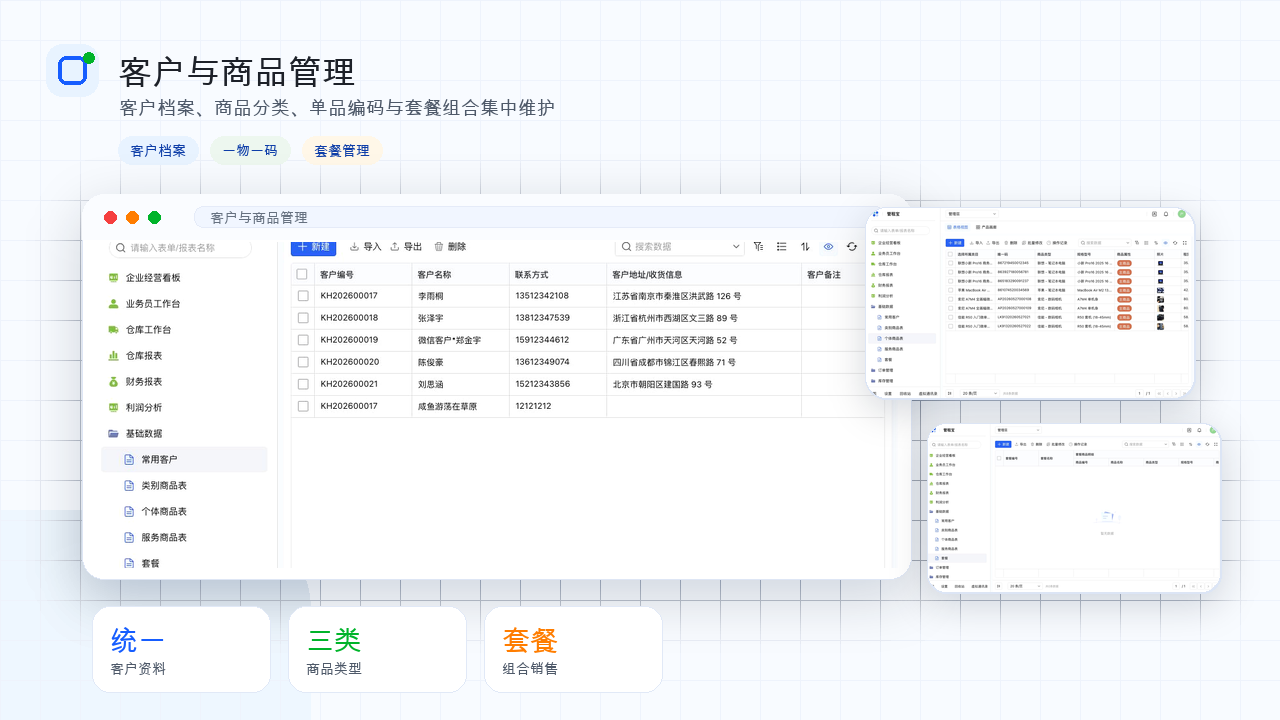Click the bell icon in the upper right window

pyautogui.click(x=1166, y=214)
